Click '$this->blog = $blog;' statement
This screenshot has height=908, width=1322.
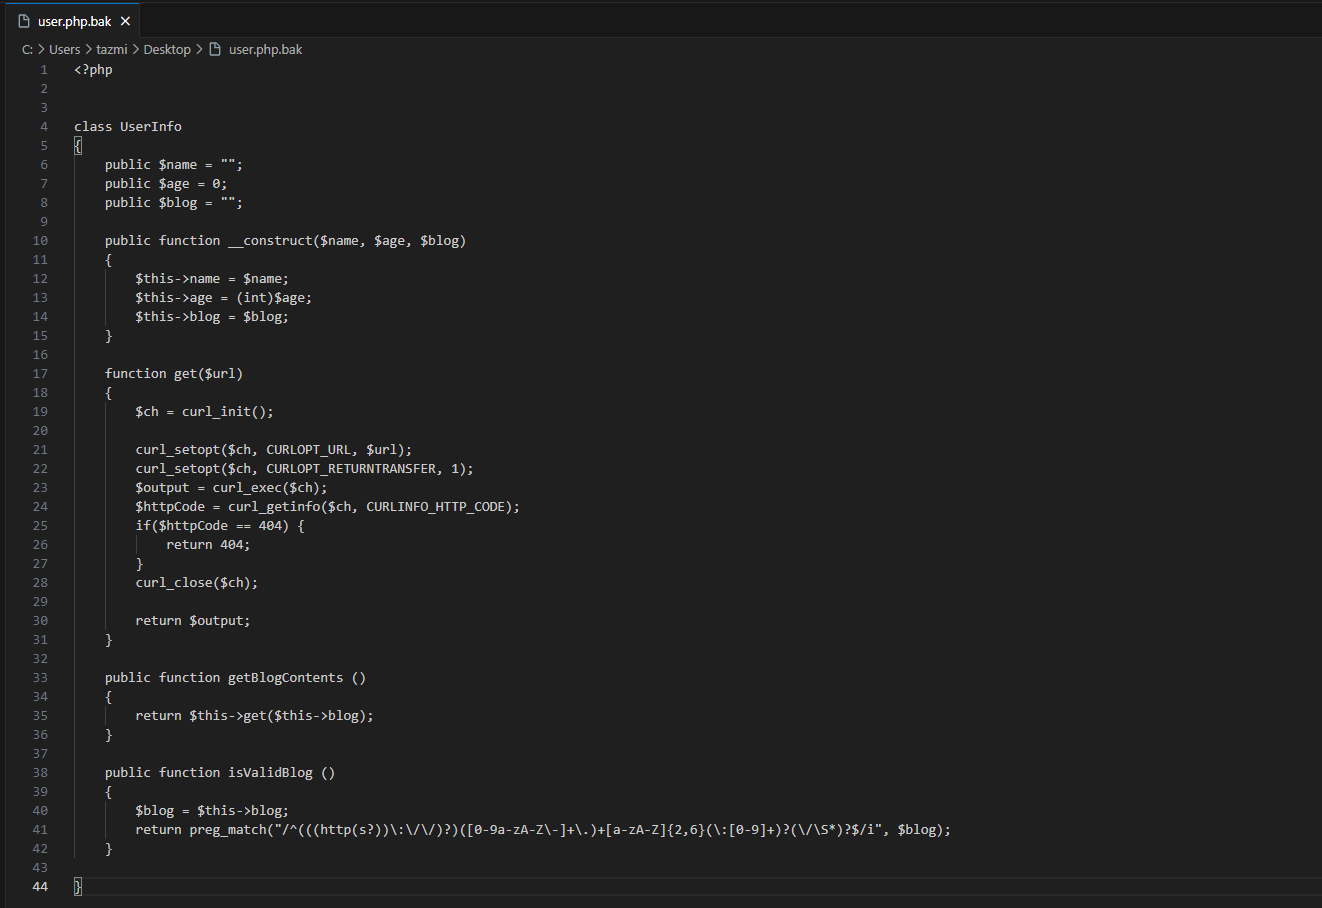tap(212, 317)
